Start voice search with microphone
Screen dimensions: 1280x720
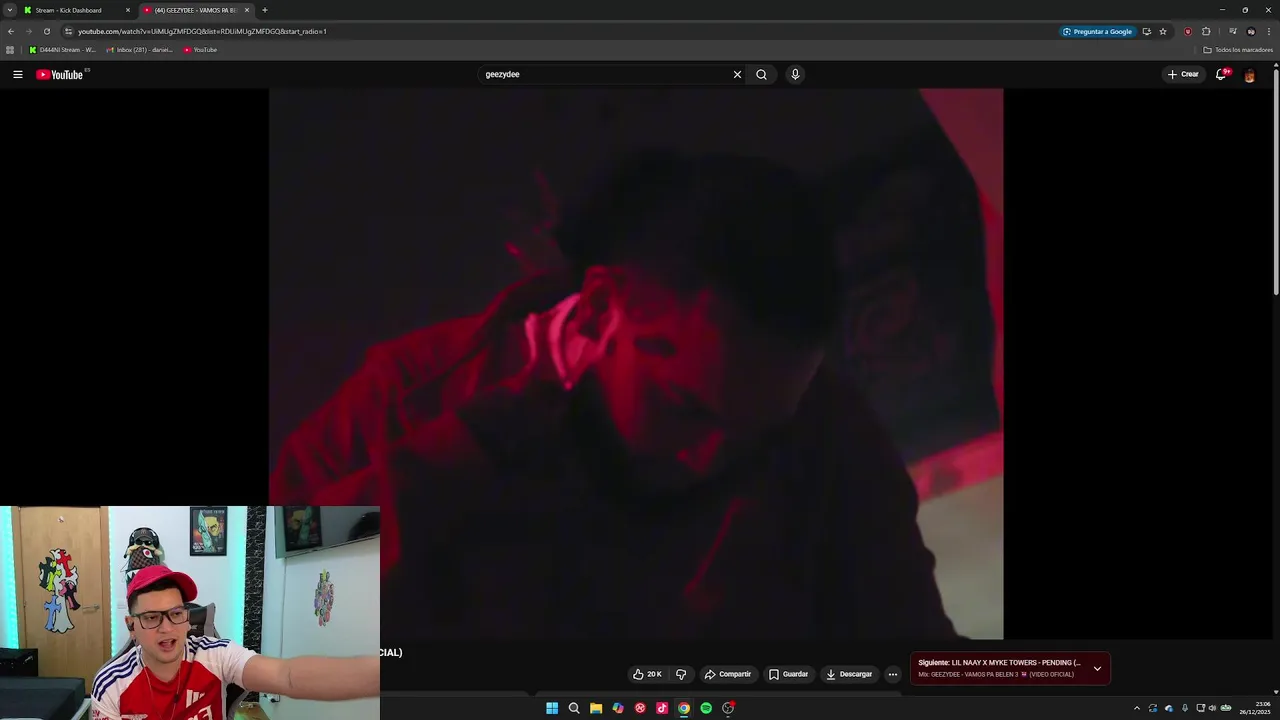point(795,74)
